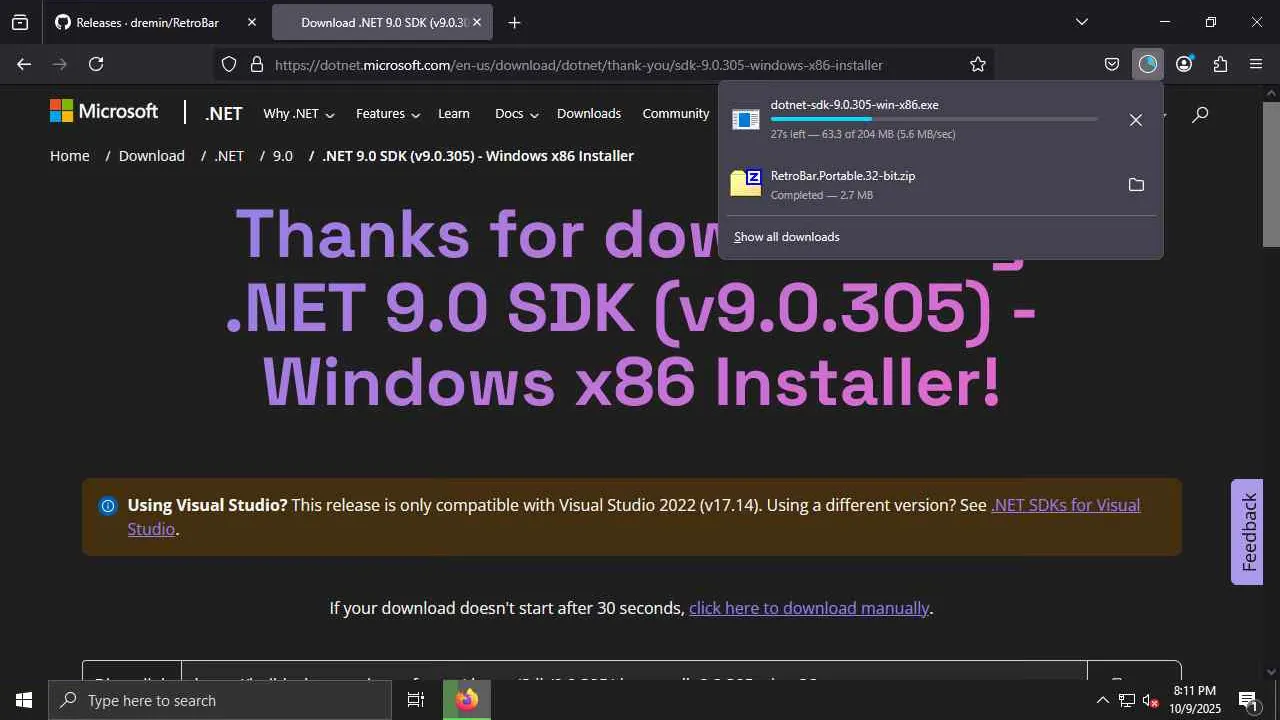Image resolution: width=1280 pixels, height=720 pixels.
Task: Go to the .NET home link
Action: (224, 114)
